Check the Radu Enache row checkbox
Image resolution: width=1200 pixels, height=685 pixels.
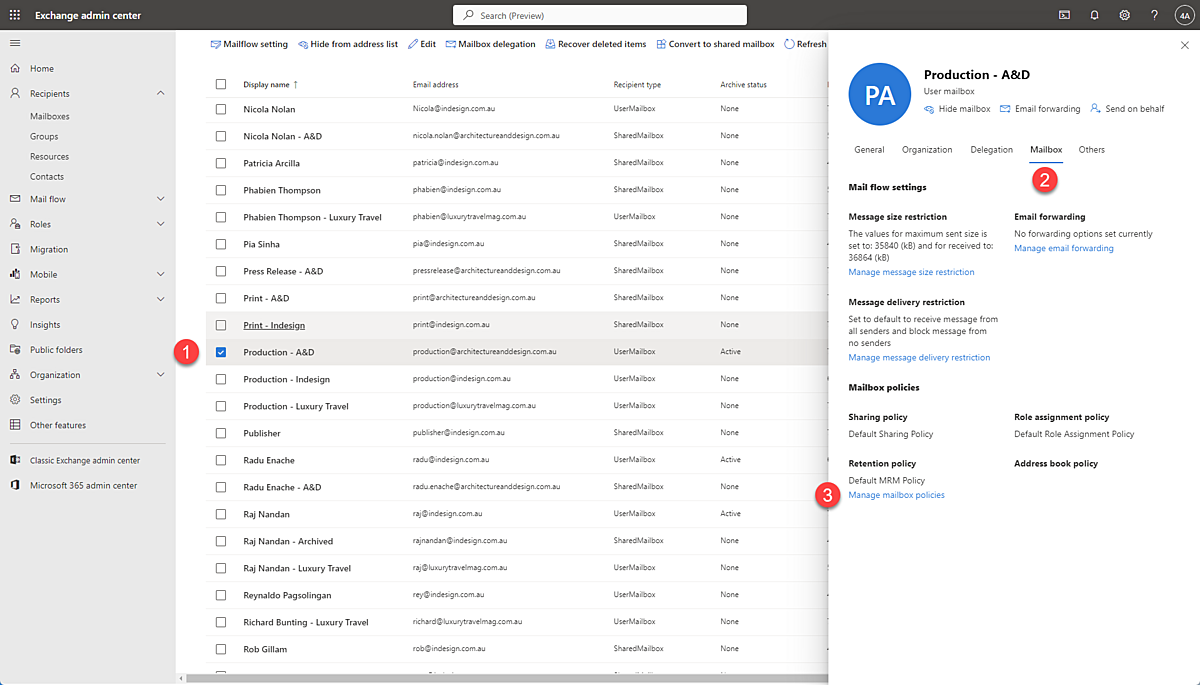221,460
